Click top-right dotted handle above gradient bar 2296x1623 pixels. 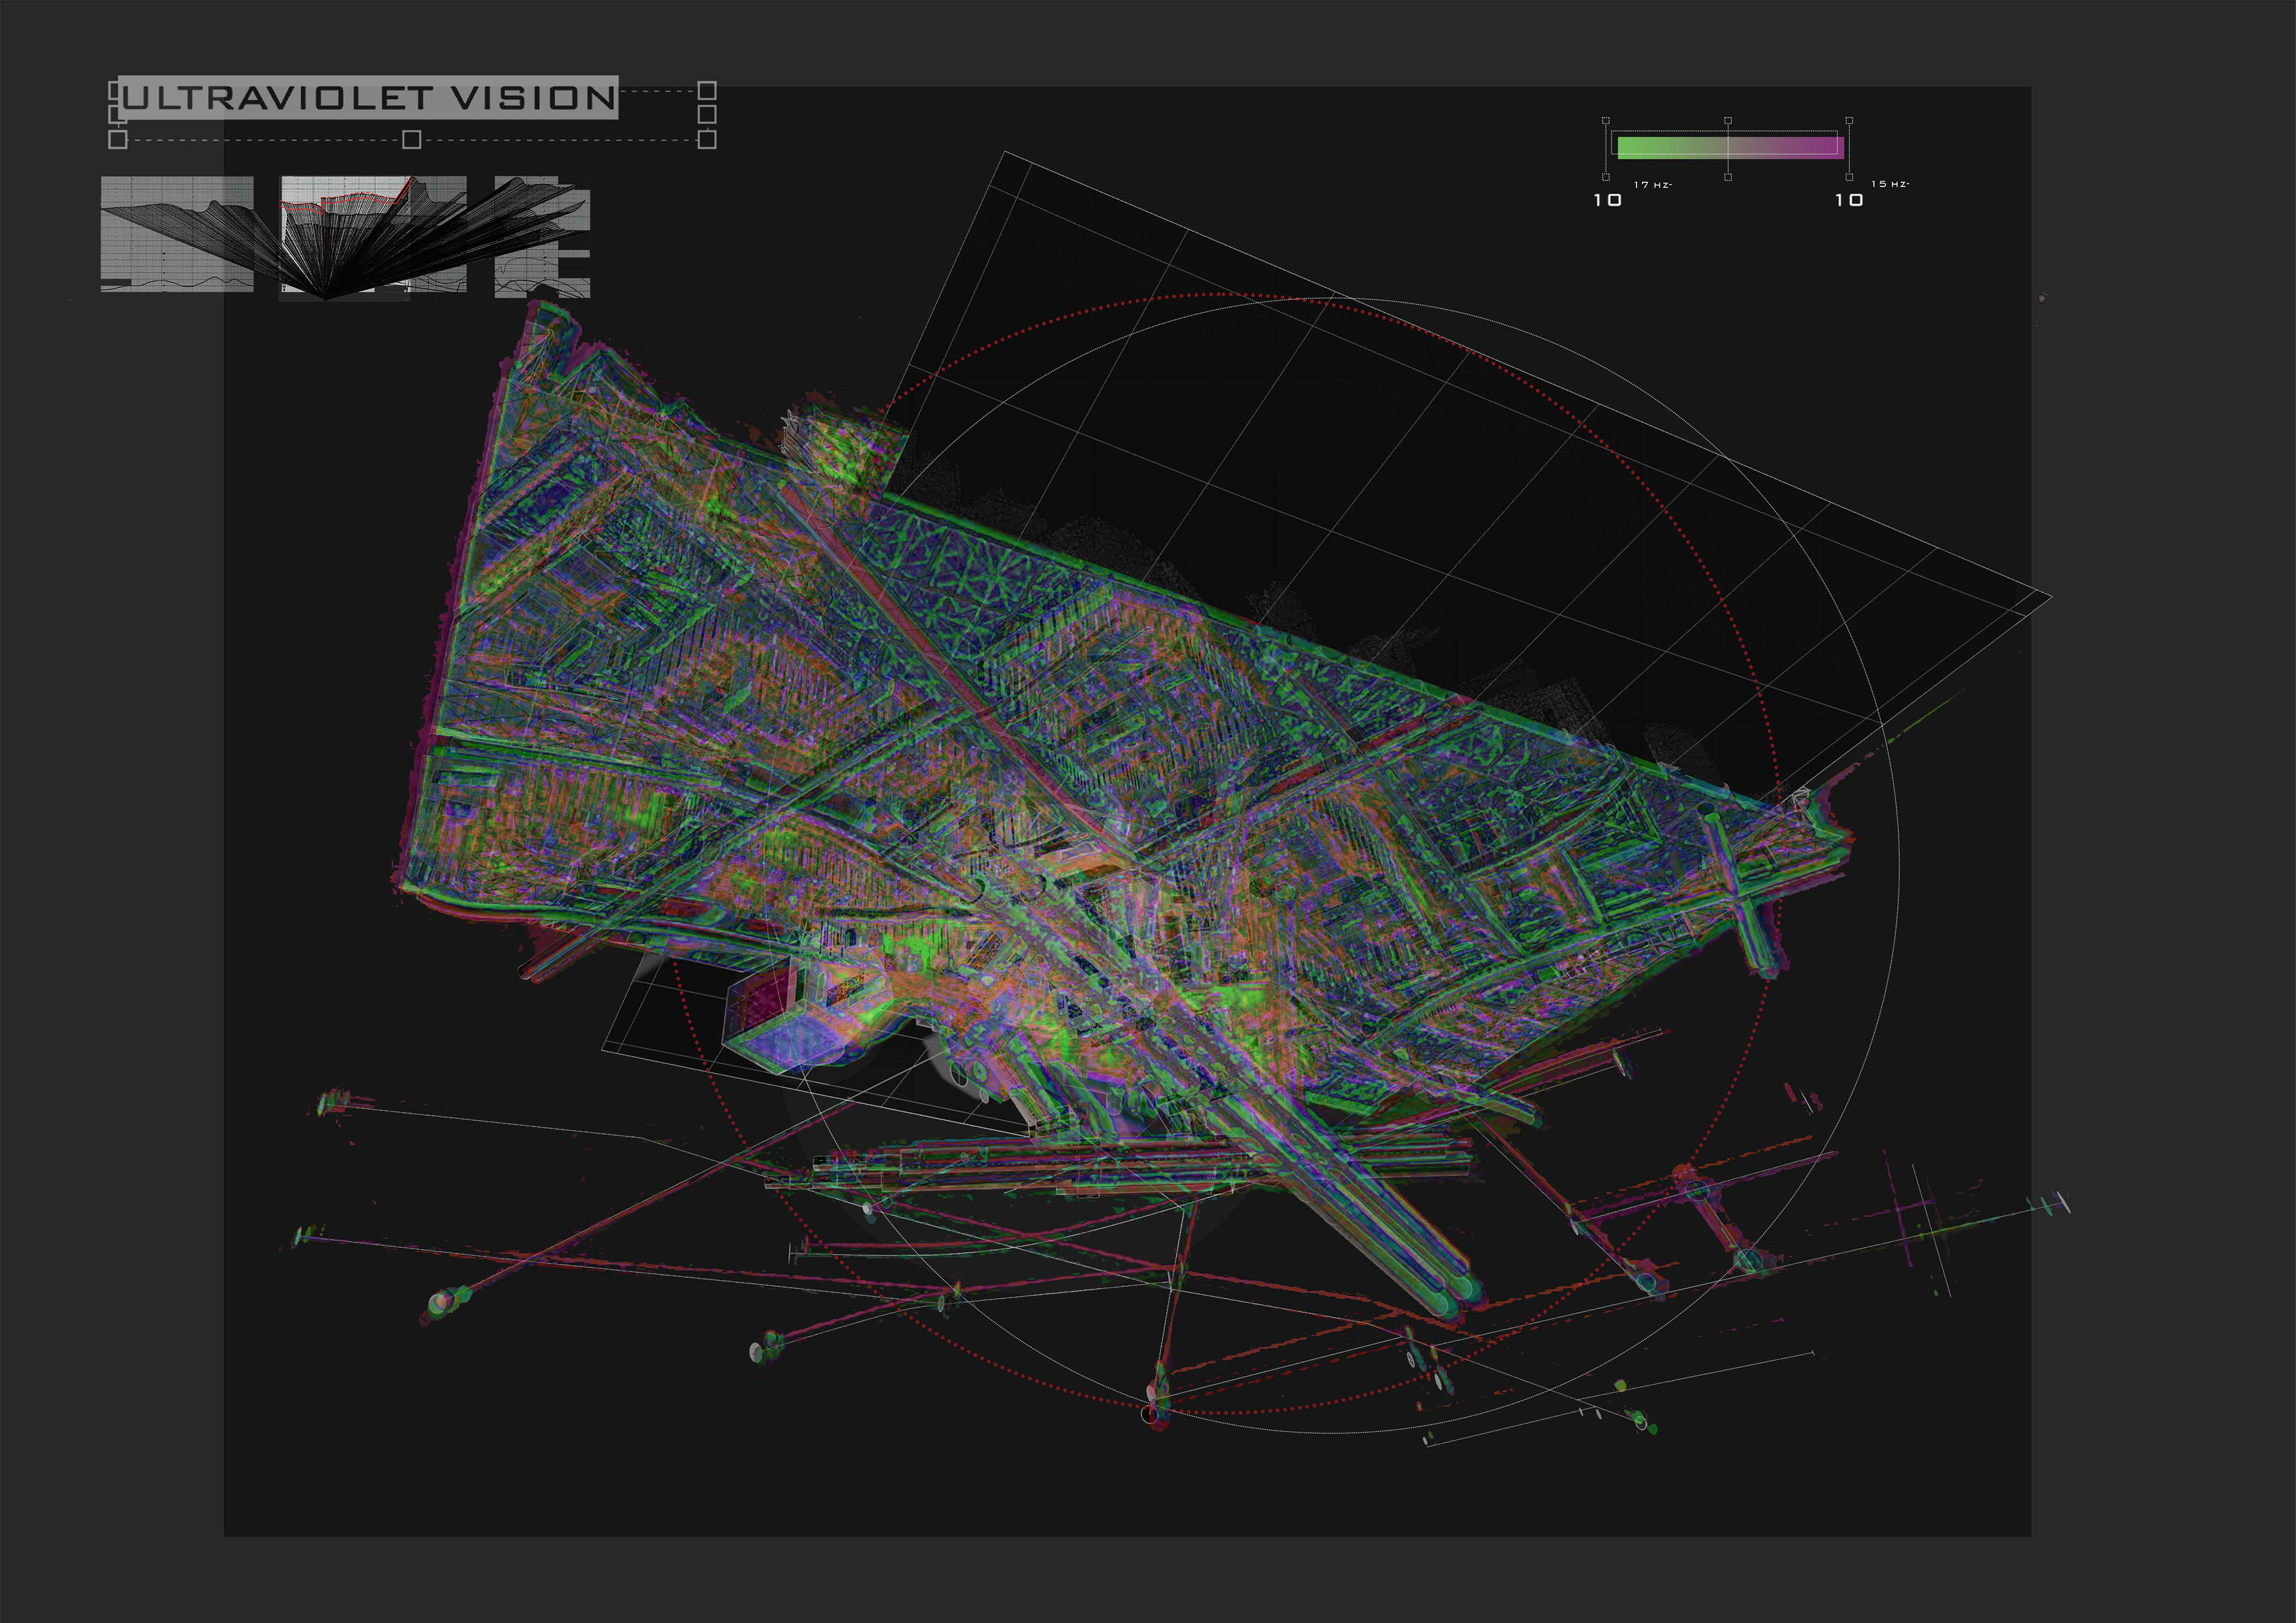(x=1849, y=120)
